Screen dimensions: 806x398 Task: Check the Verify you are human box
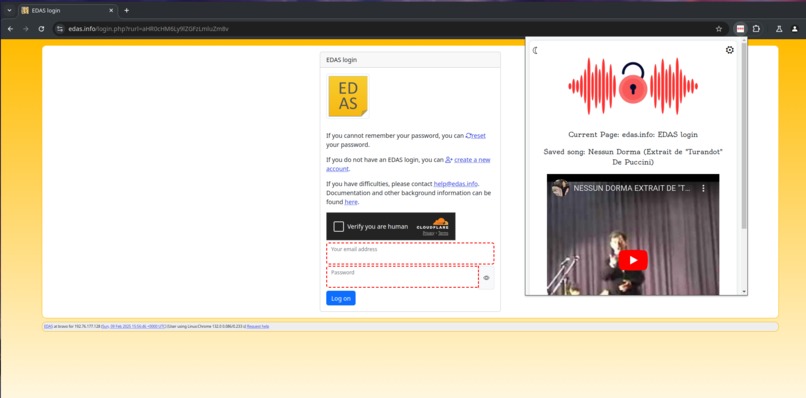coord(338,226)
